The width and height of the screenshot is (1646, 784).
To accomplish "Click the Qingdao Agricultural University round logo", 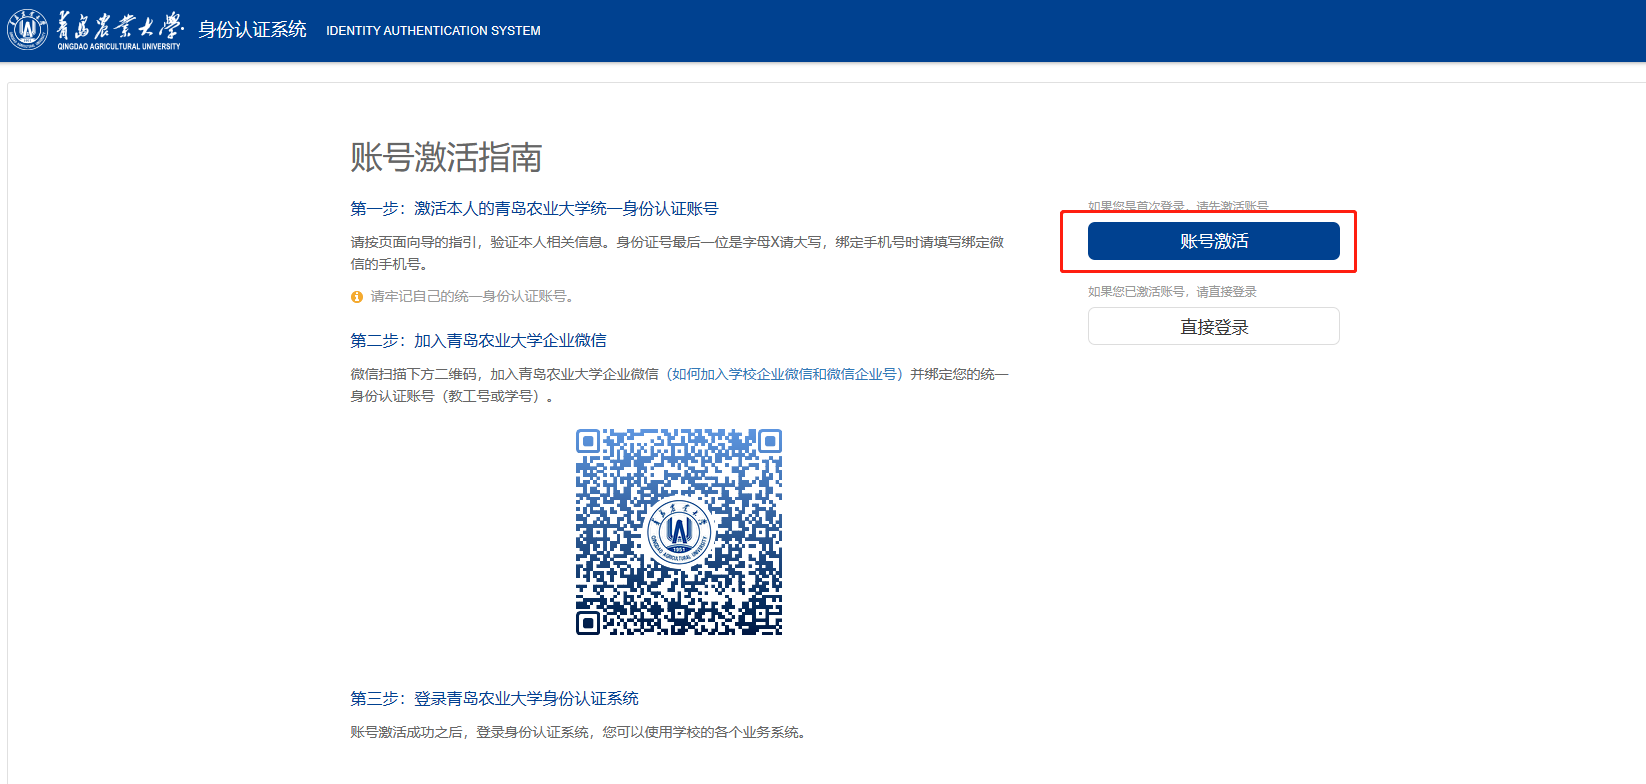I will pyautogui.click(x=27, y=30).
